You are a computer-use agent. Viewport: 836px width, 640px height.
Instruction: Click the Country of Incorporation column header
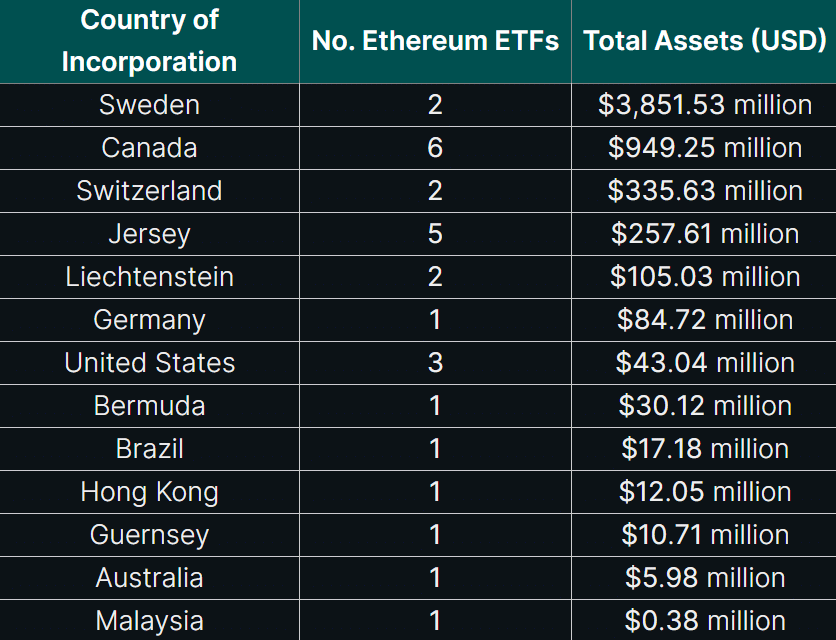[149, 40]
